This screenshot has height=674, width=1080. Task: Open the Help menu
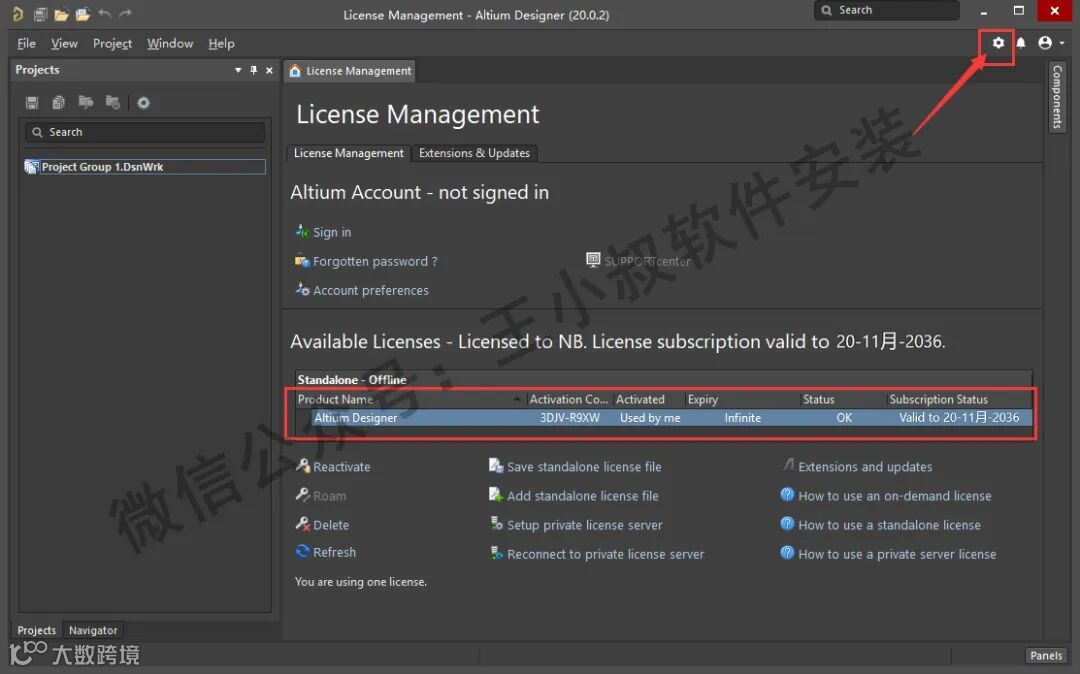(x=222, y=43)
